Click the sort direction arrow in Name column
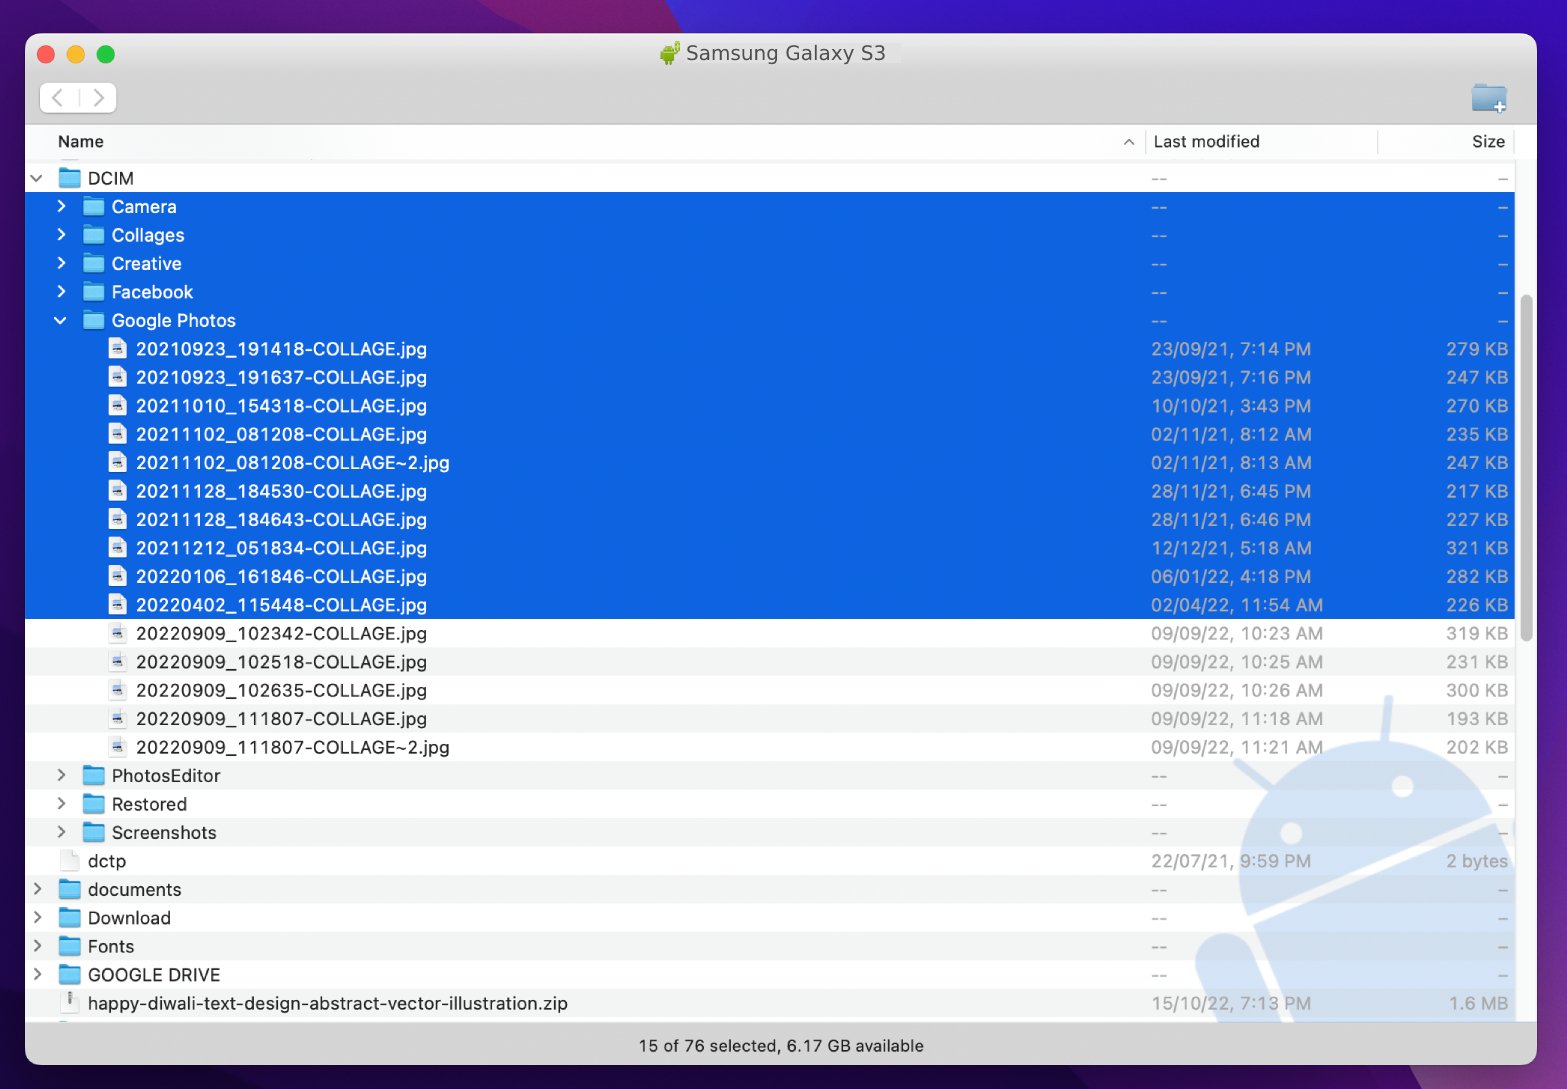 (1129, 142)
